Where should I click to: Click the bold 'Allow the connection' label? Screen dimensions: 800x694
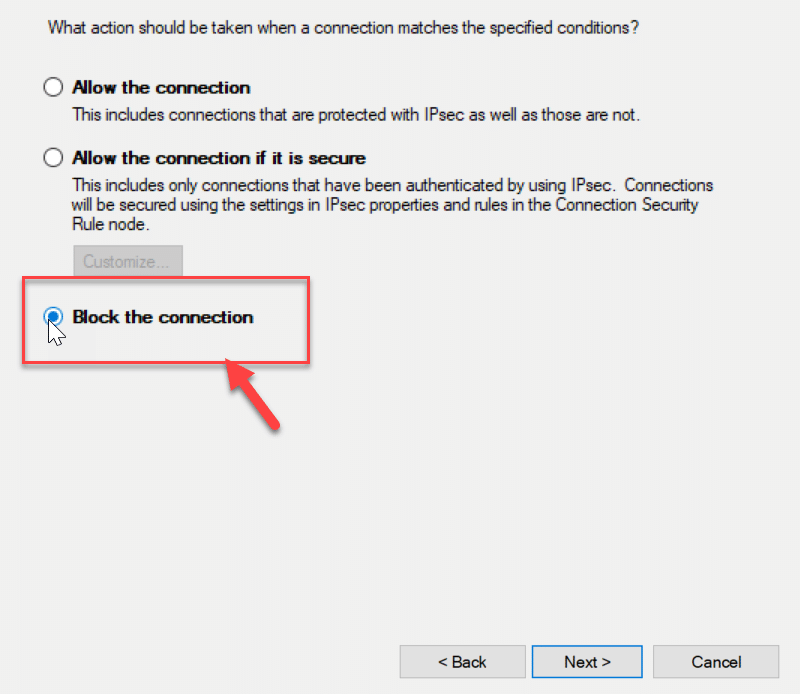(161, 88)
